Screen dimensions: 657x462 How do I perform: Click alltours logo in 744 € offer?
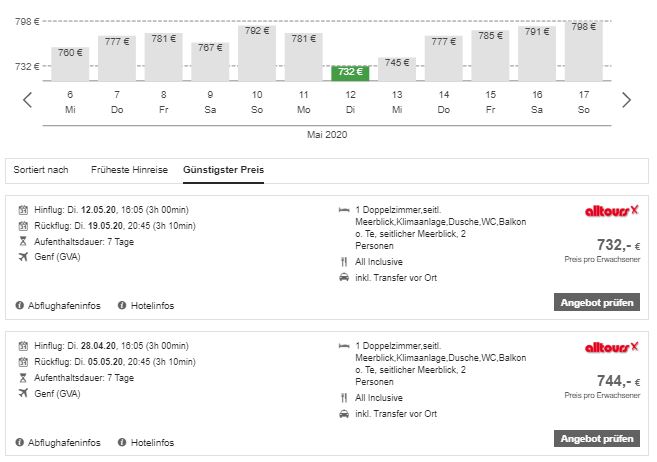[612, 346]
